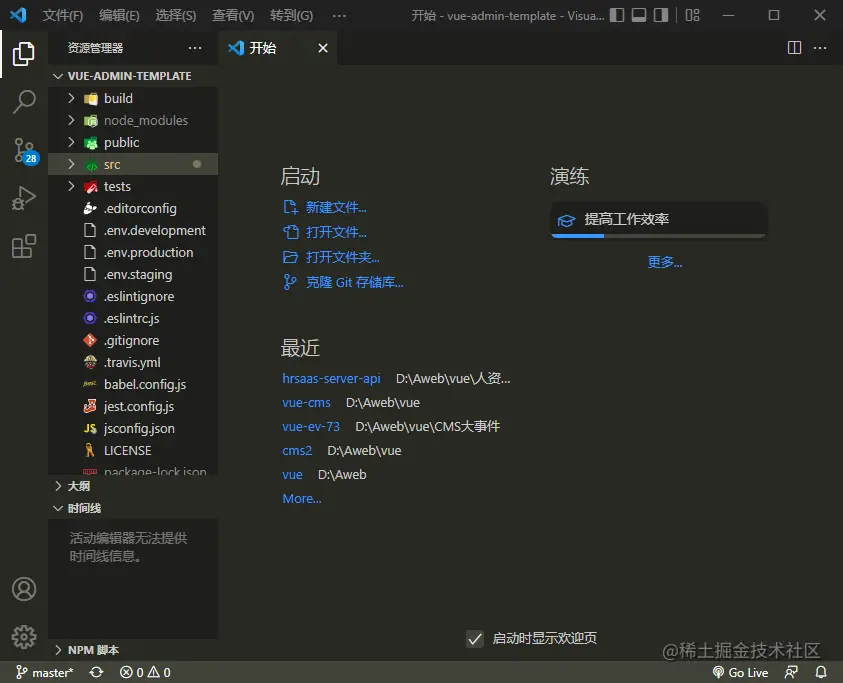The image size is (843, 683).
Task: Click 更多... under walkthroughs
Action: pyautogui.click(x=665, y=262)
